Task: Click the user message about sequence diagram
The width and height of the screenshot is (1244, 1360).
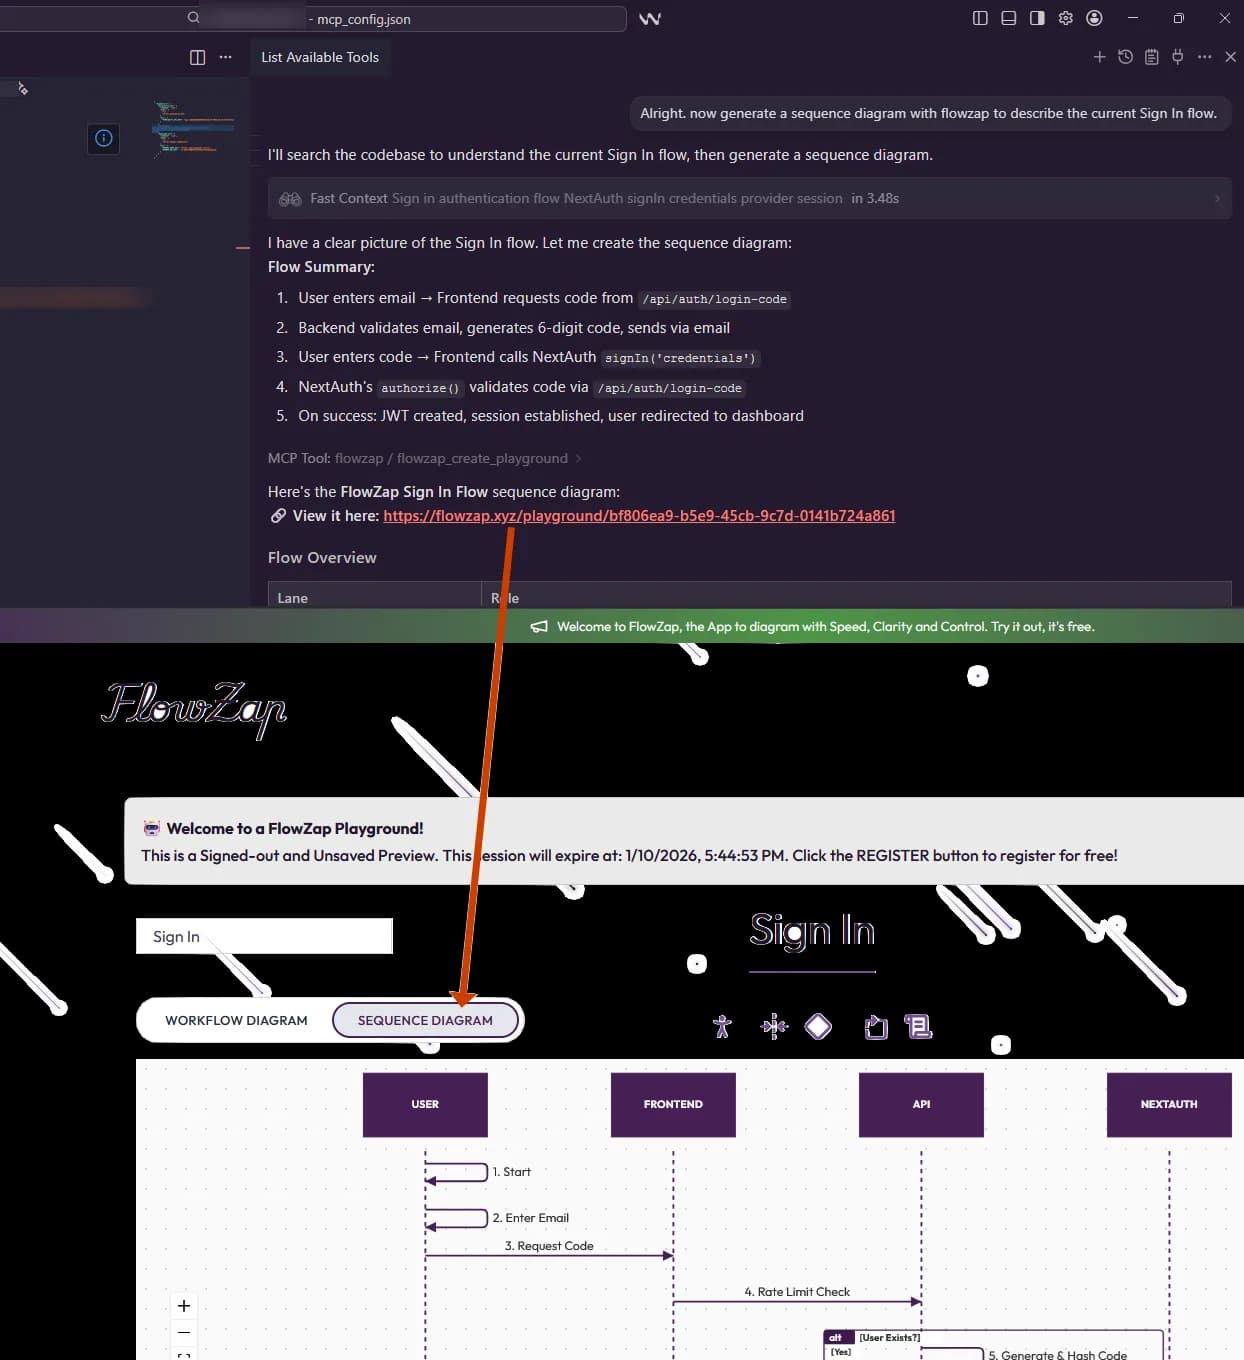Action: pos(928,113)
